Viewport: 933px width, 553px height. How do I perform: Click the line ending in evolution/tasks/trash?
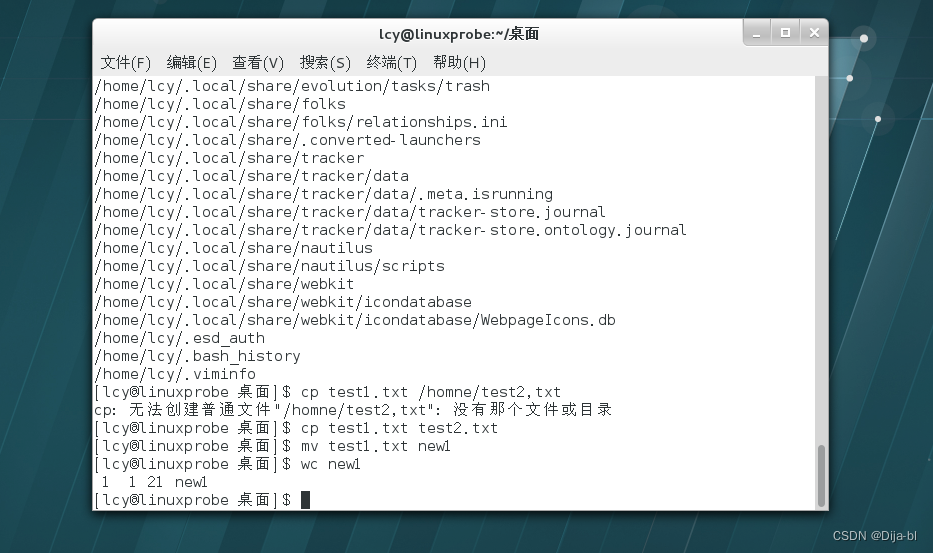pos(292,86)
